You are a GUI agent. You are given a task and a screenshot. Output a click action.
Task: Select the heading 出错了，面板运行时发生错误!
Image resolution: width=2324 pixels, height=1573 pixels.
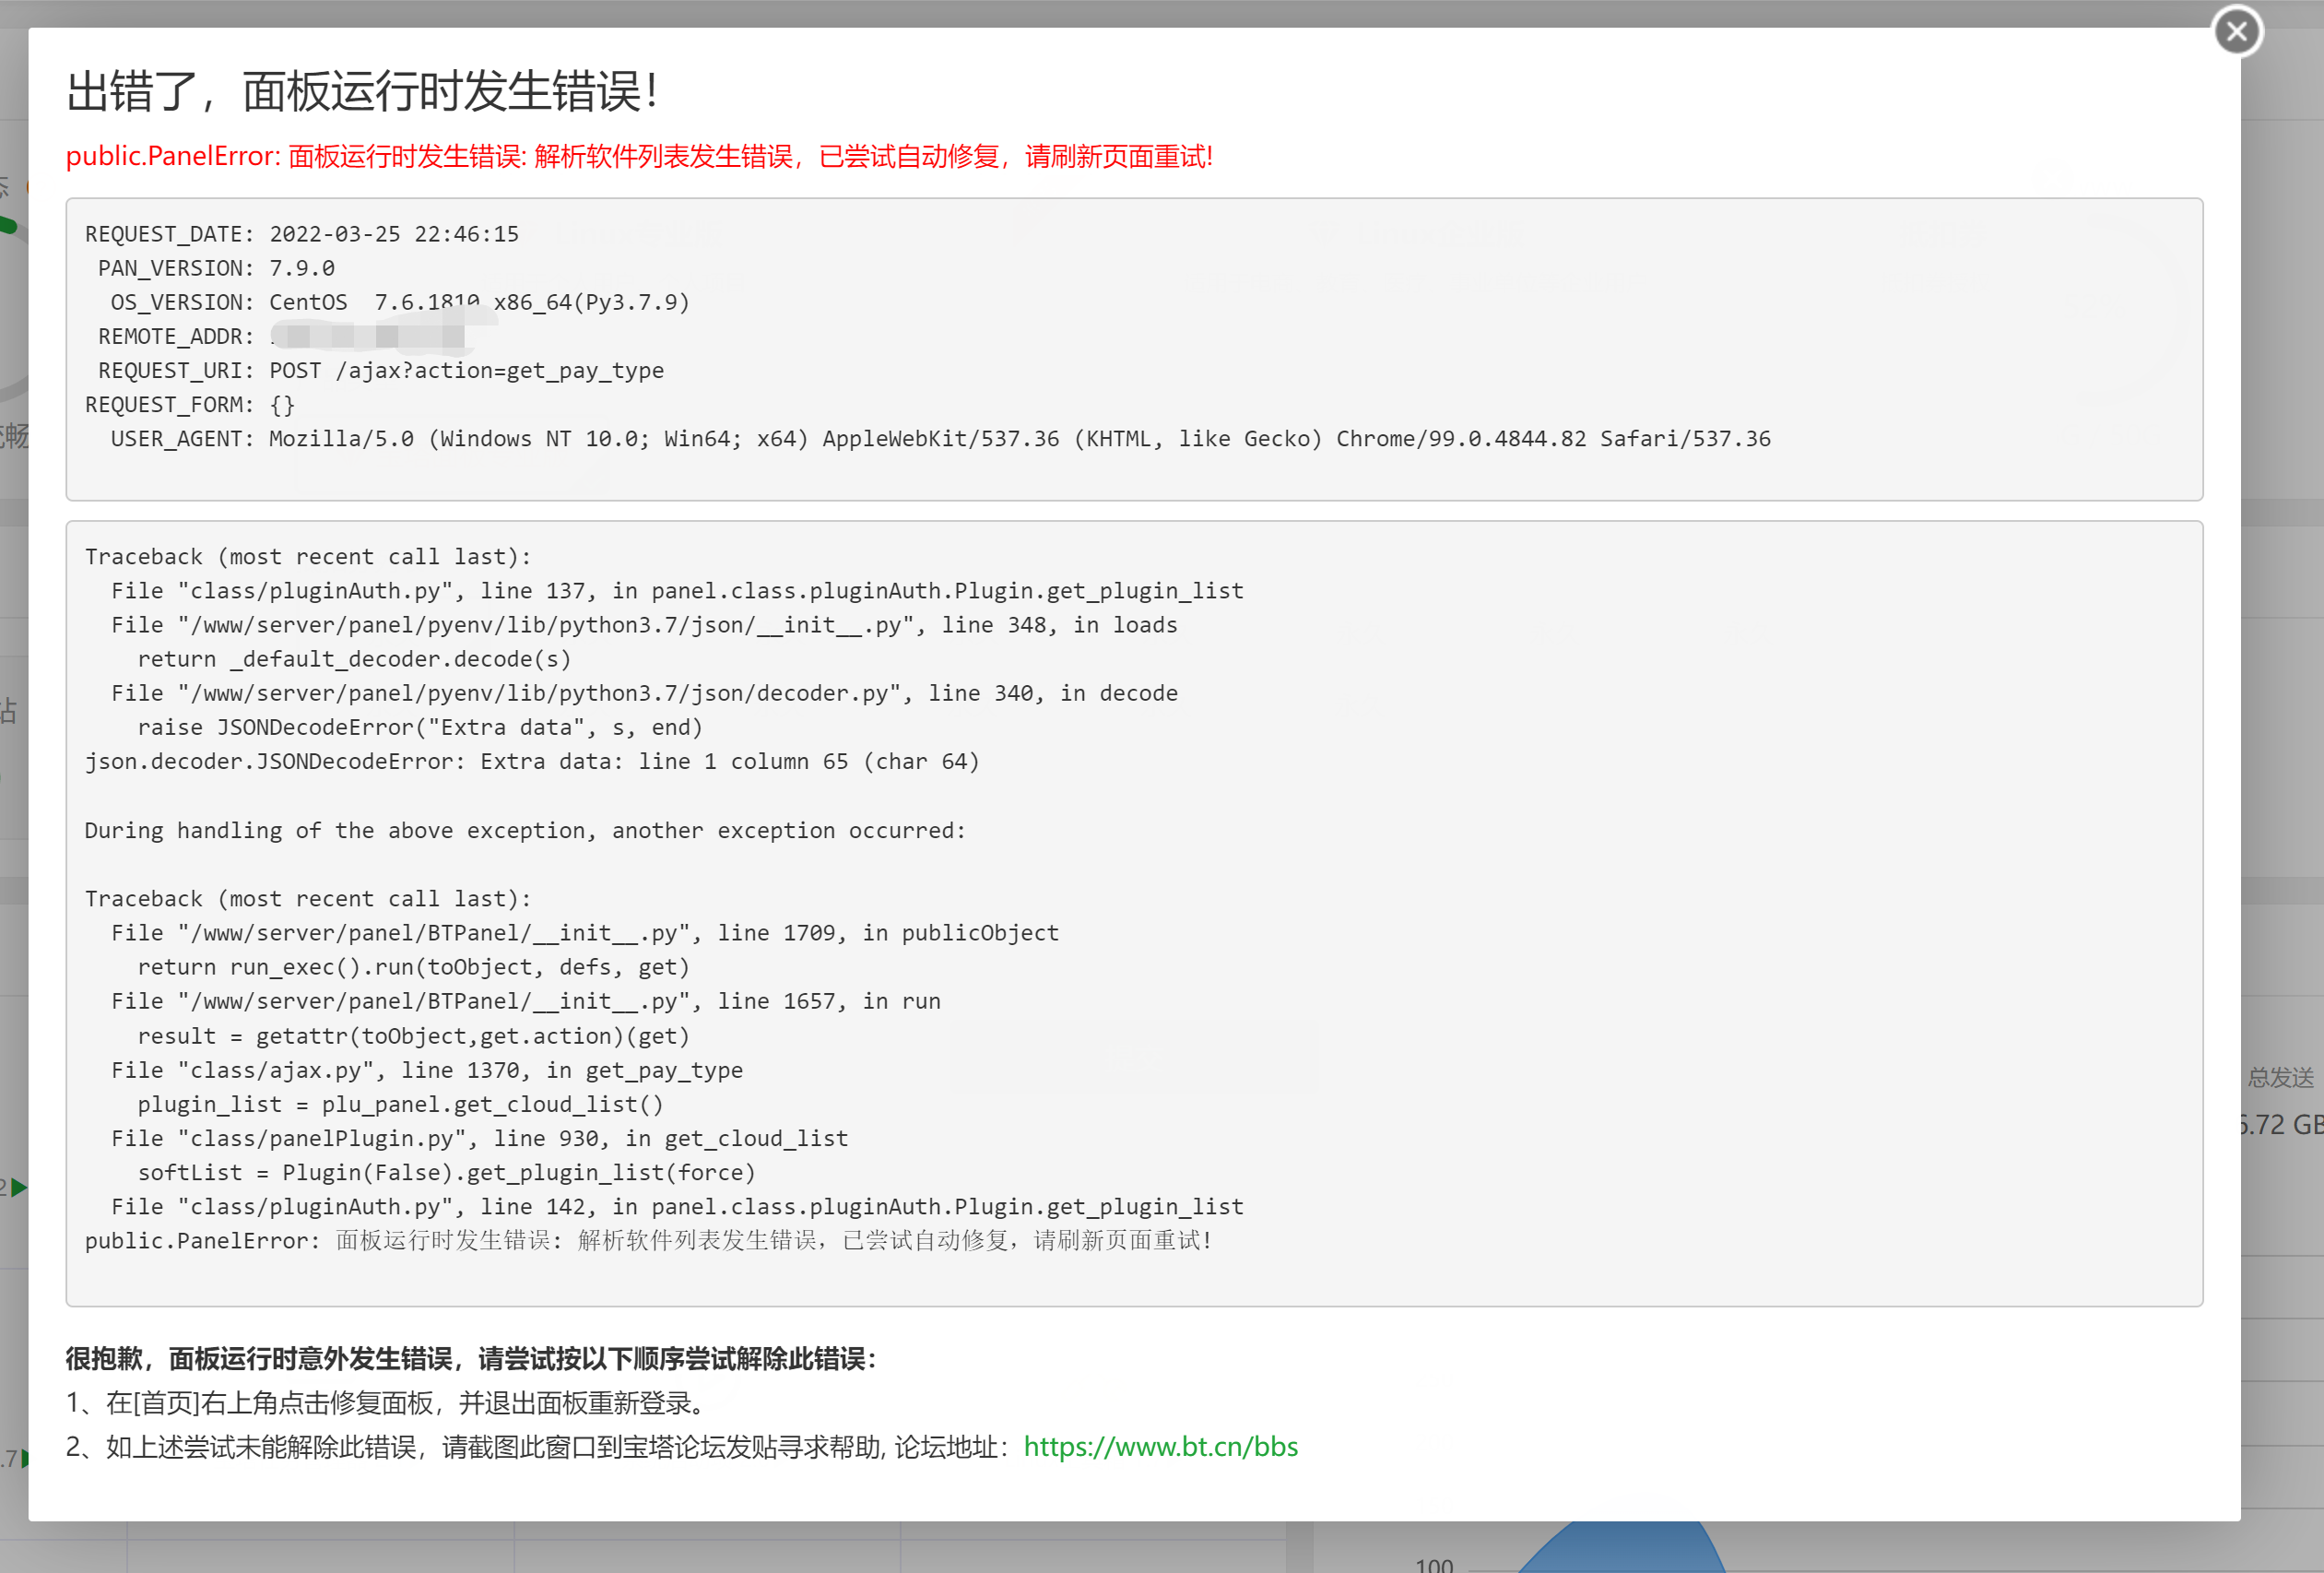point(363,91)
